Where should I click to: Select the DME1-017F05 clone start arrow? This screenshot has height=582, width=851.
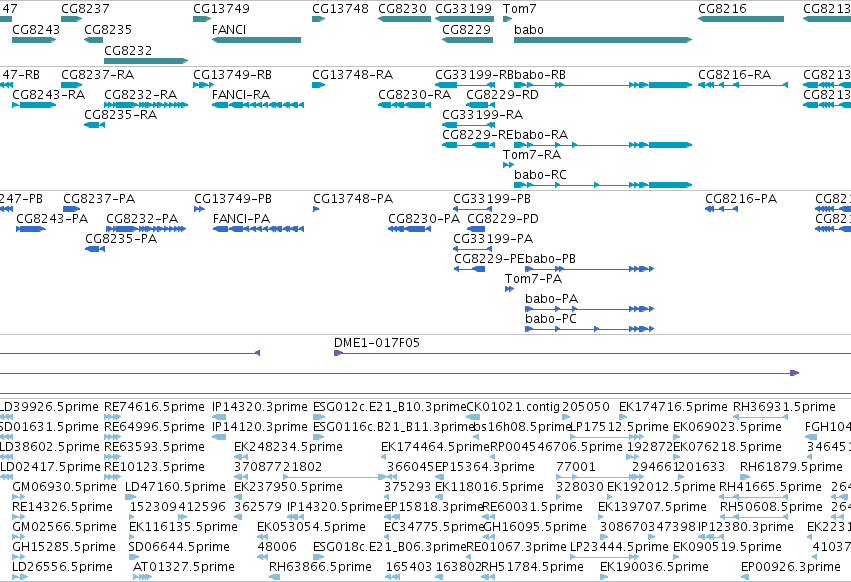[339, 353]
